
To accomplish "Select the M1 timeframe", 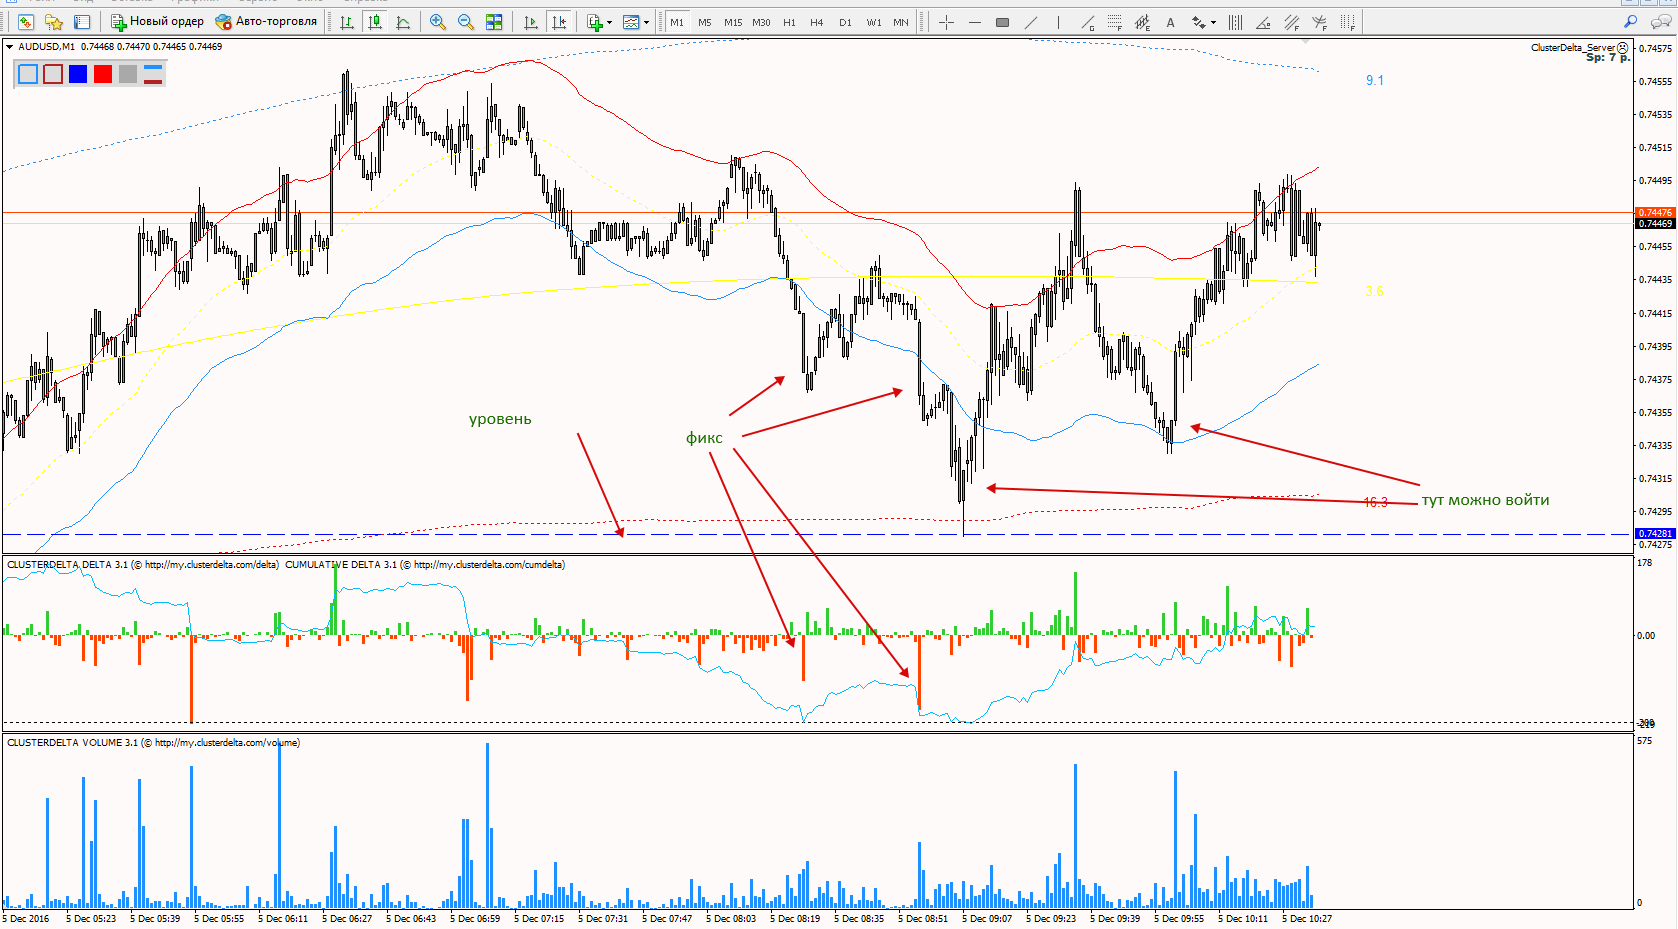I will [677, 22].
